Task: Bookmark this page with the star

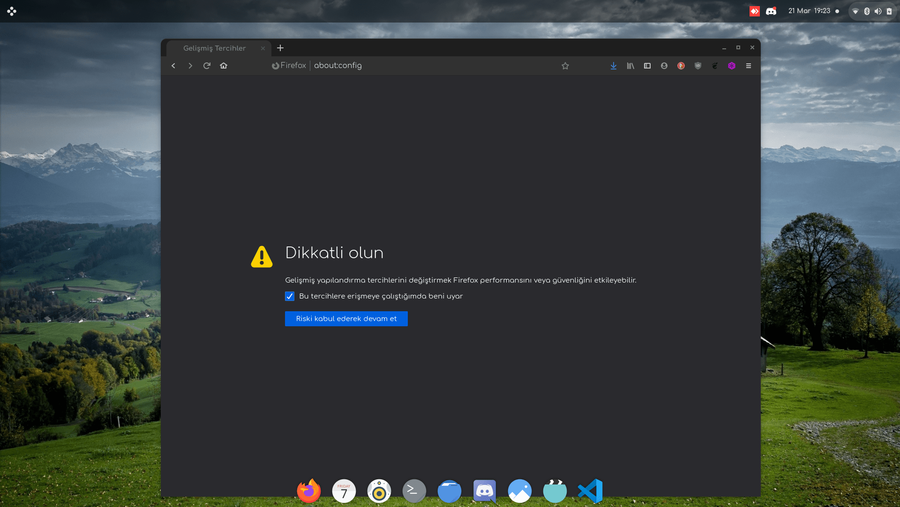Action: click(x=565, y=65)
